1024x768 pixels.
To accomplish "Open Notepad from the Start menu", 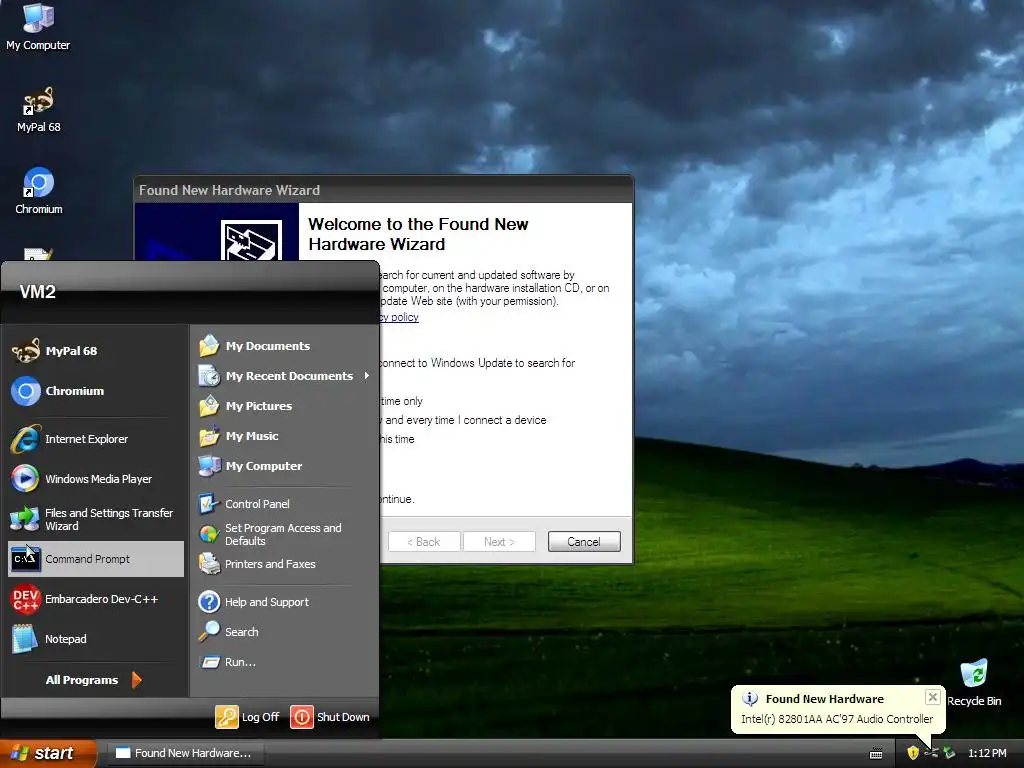I will pyautogui.click(x=95, y=639).
